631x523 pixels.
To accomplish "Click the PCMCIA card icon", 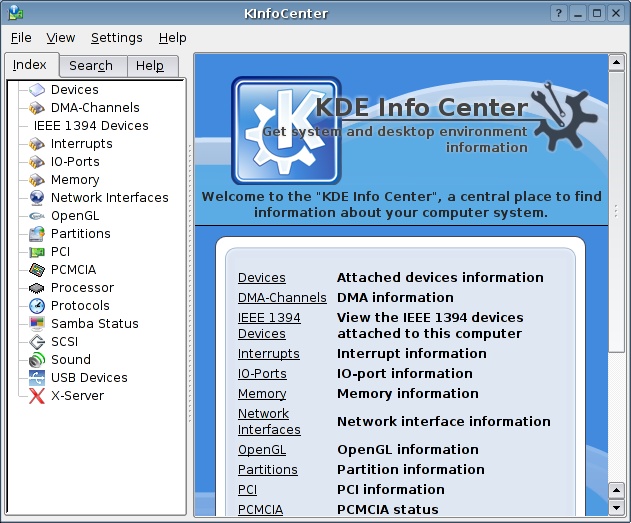I will pyautogui.click(x=37, y=270).
